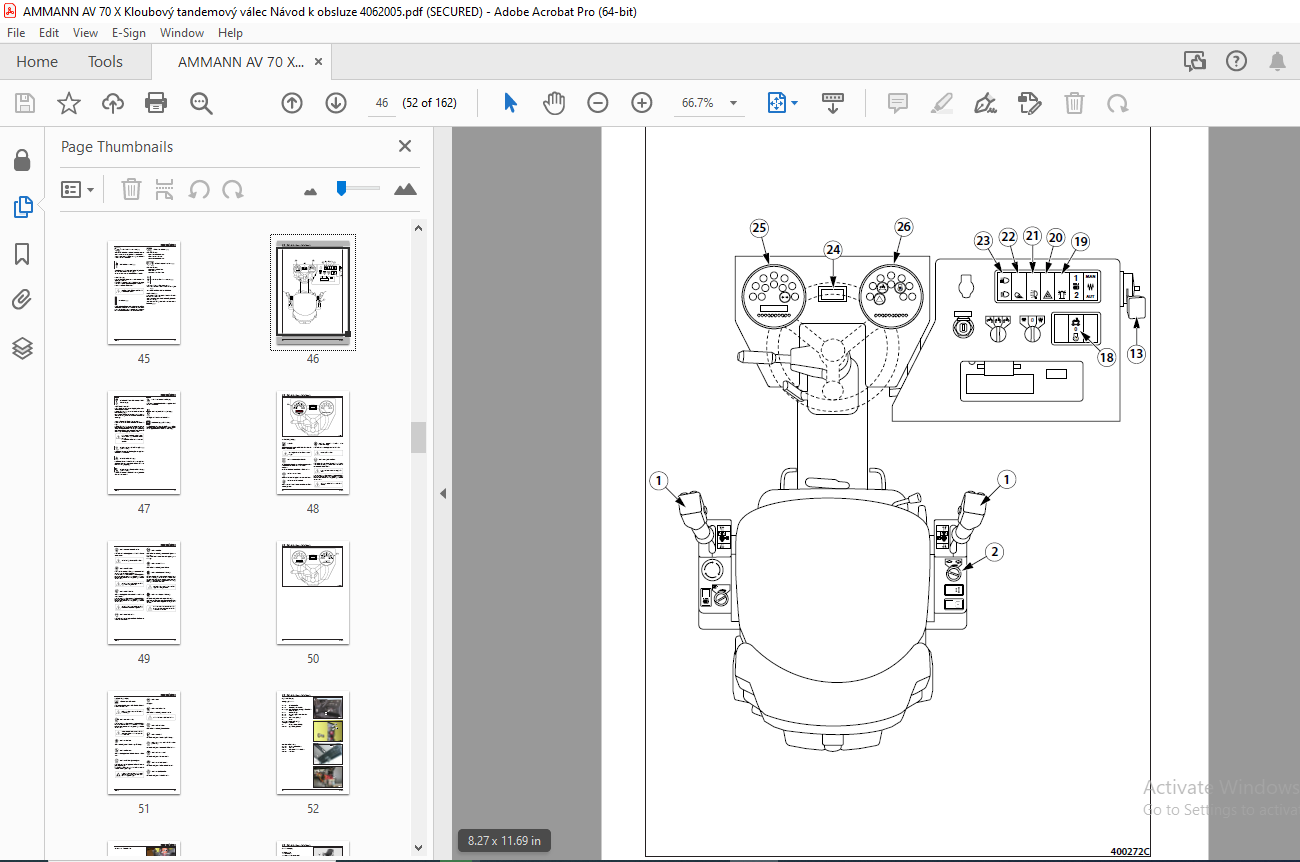Select page 51 thumbnail
Image resolution: width=1300 pixels, height=862 pixels.
[144, 743]
